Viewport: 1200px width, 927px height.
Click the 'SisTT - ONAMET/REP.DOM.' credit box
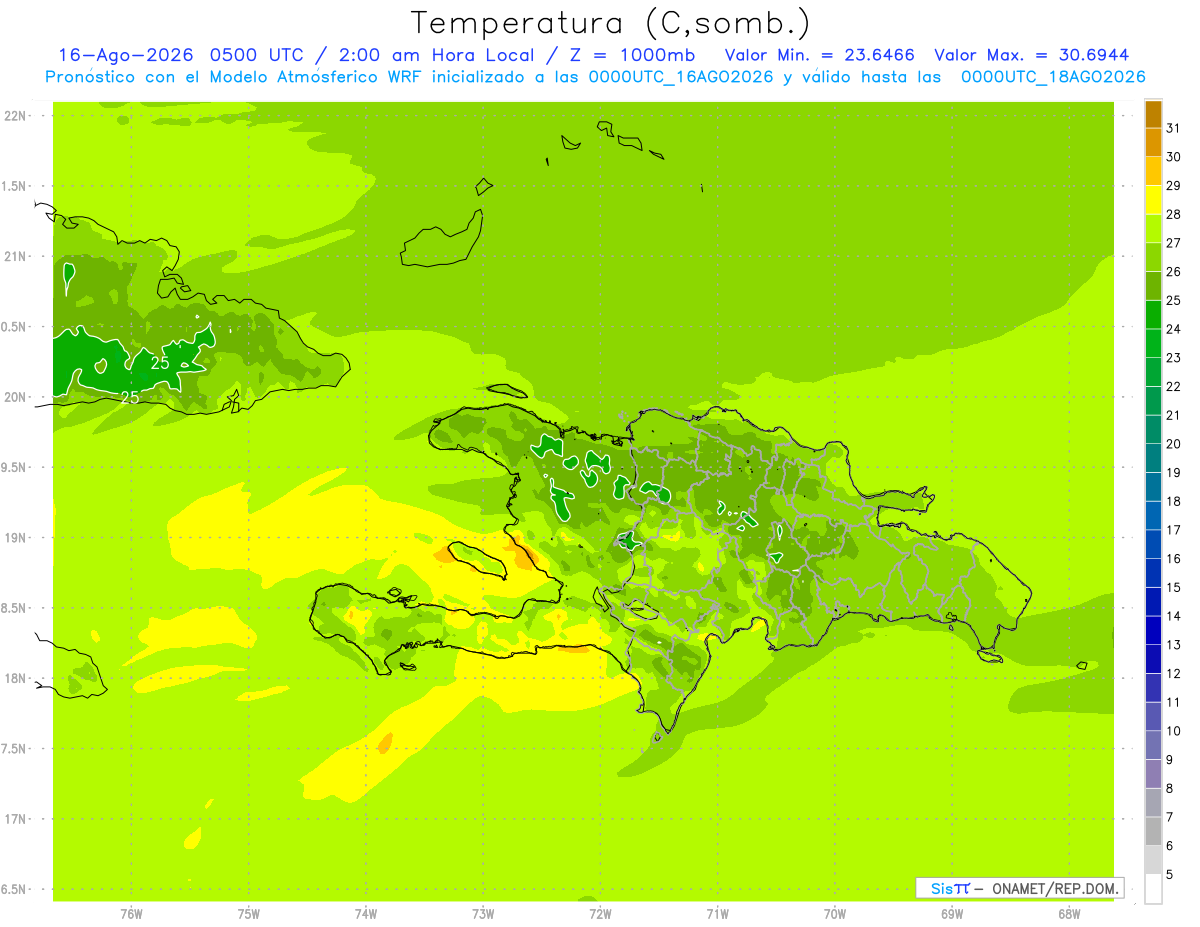point(1019,888)
